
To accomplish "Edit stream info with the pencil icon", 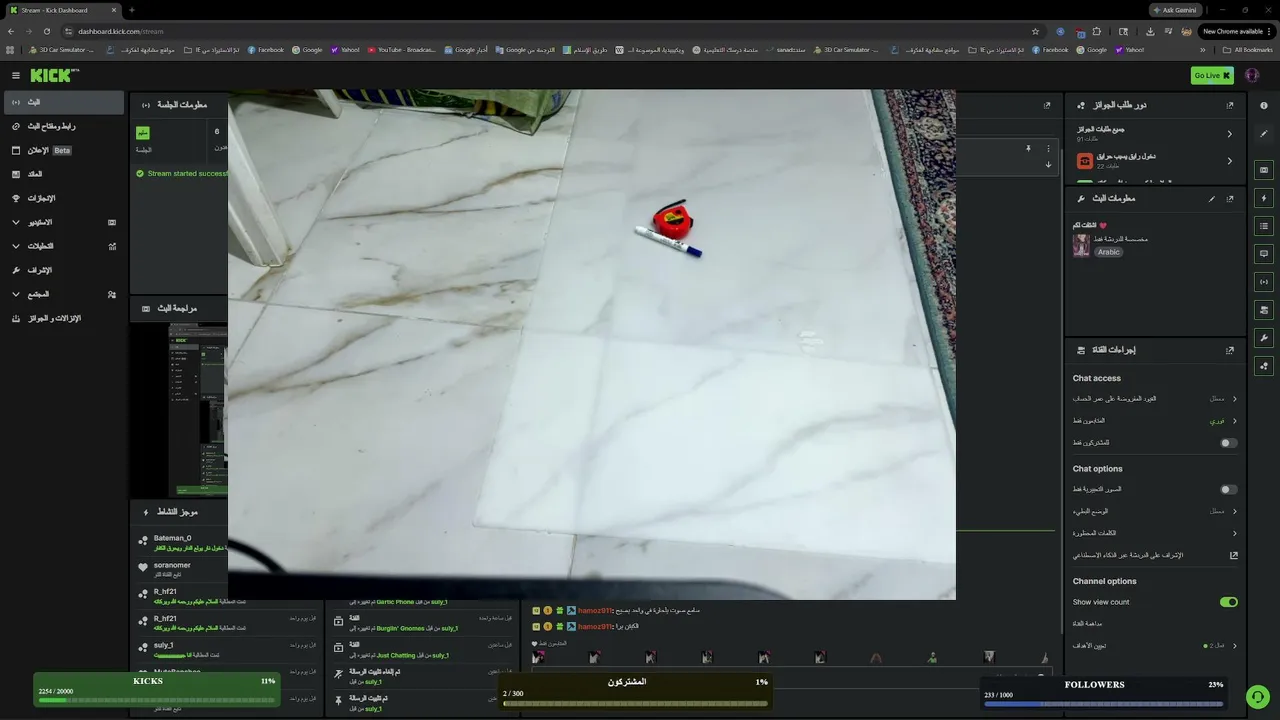I will click(x=1212, y=198).
